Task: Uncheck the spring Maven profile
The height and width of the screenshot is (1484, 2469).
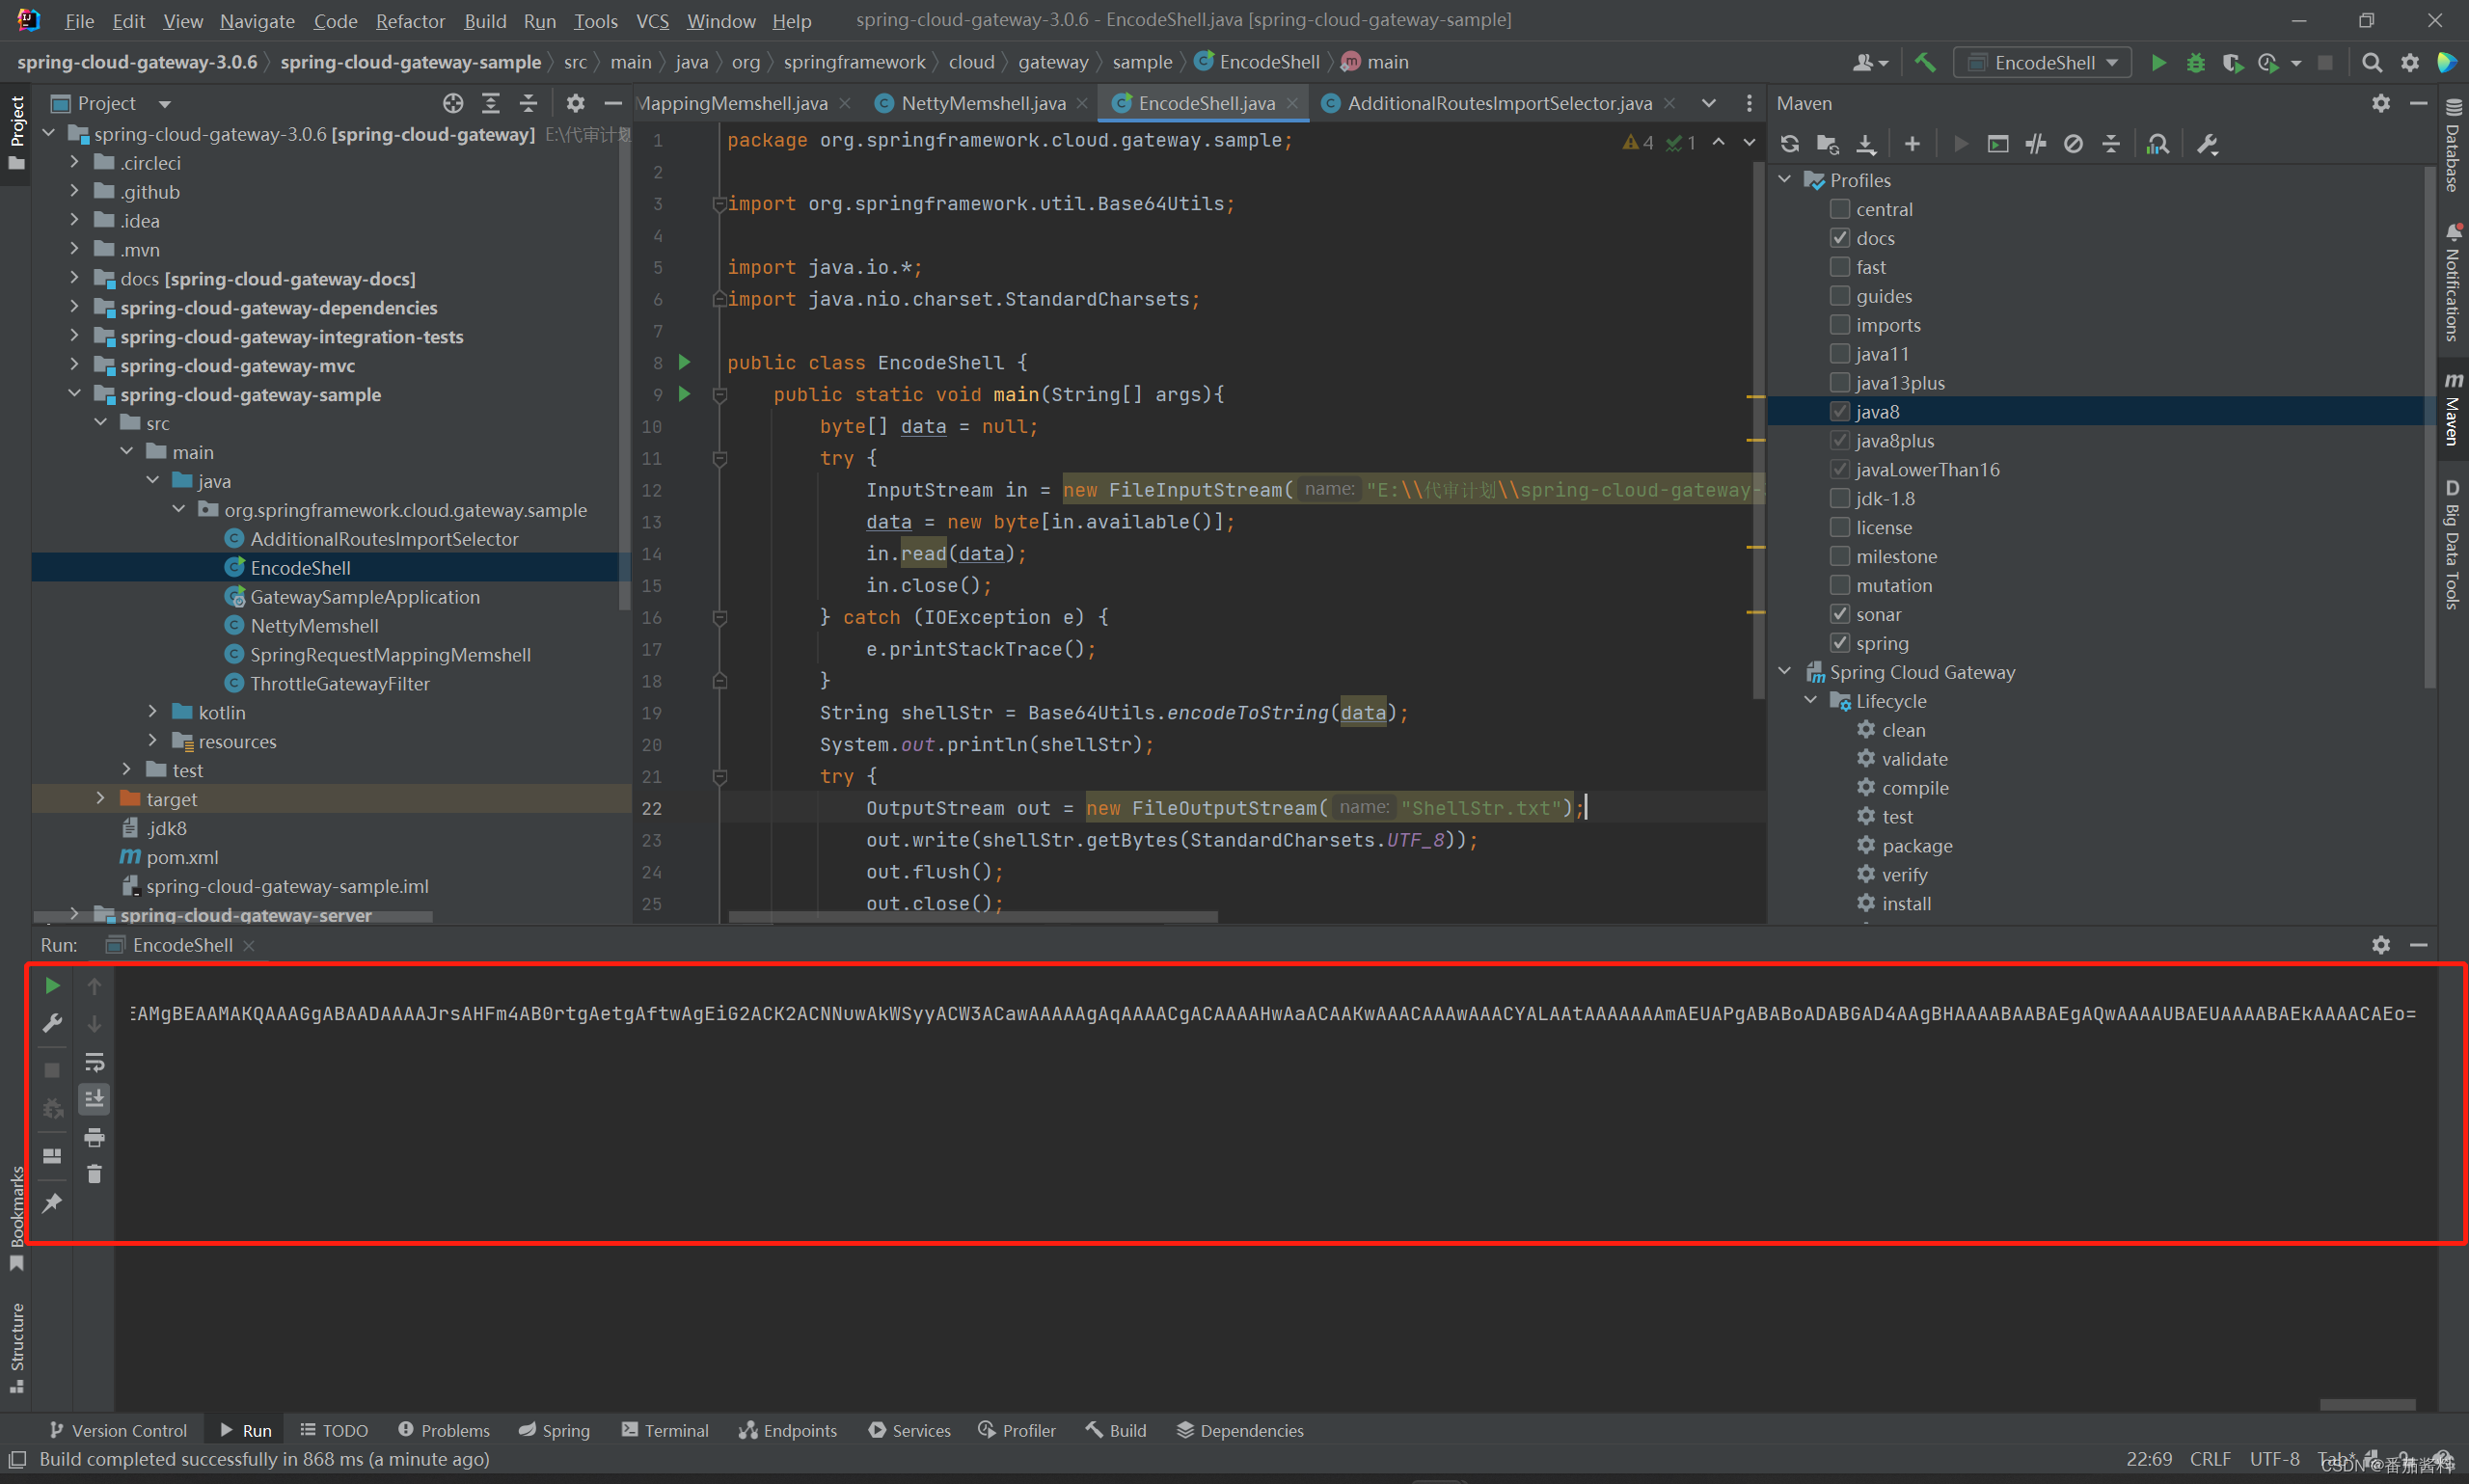Action: point(1839,643)
